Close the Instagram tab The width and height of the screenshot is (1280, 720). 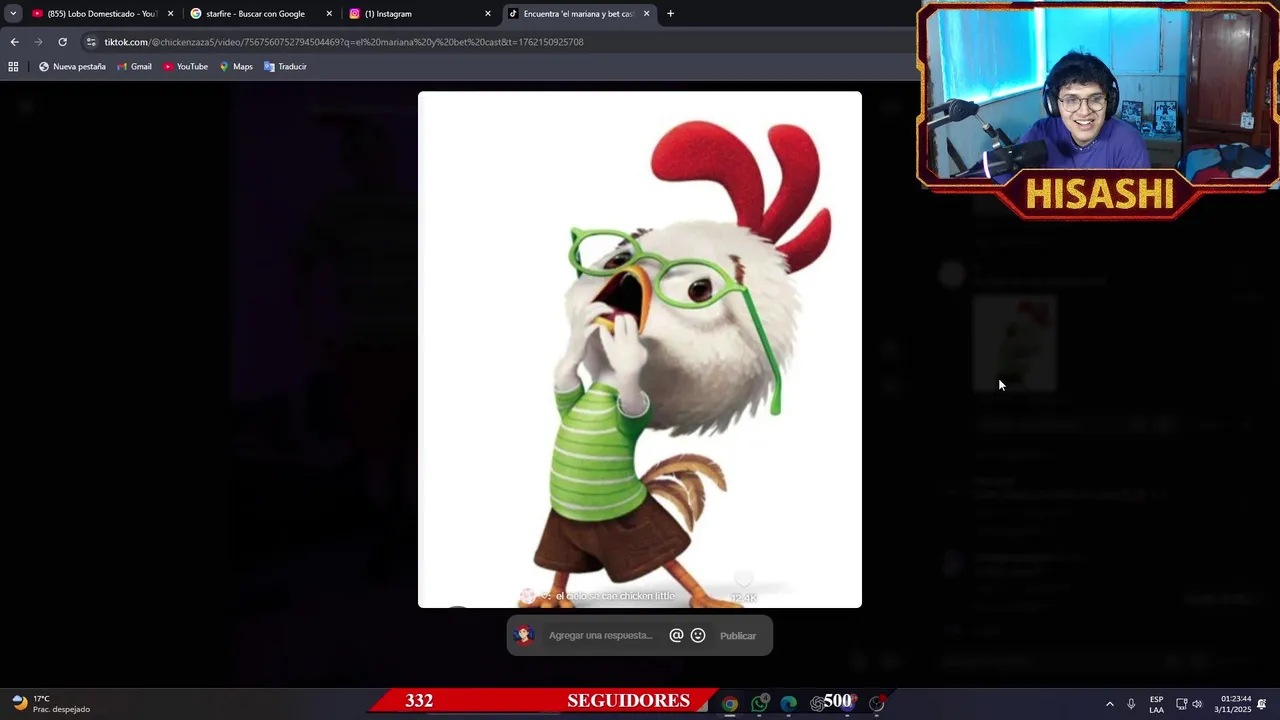(x=488, y=14)
